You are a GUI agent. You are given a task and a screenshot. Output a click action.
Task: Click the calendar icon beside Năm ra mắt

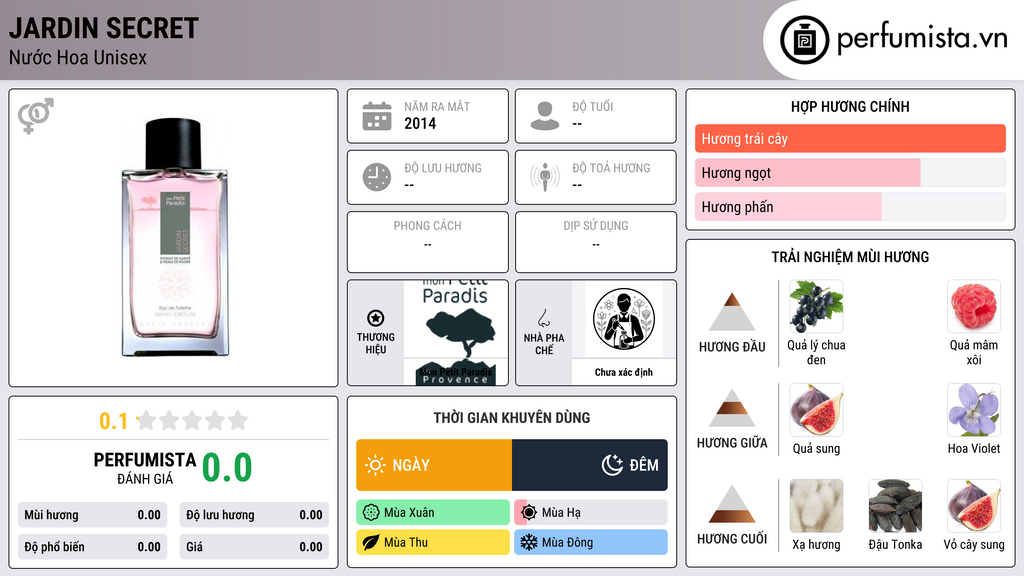click(x=377, y=116)
